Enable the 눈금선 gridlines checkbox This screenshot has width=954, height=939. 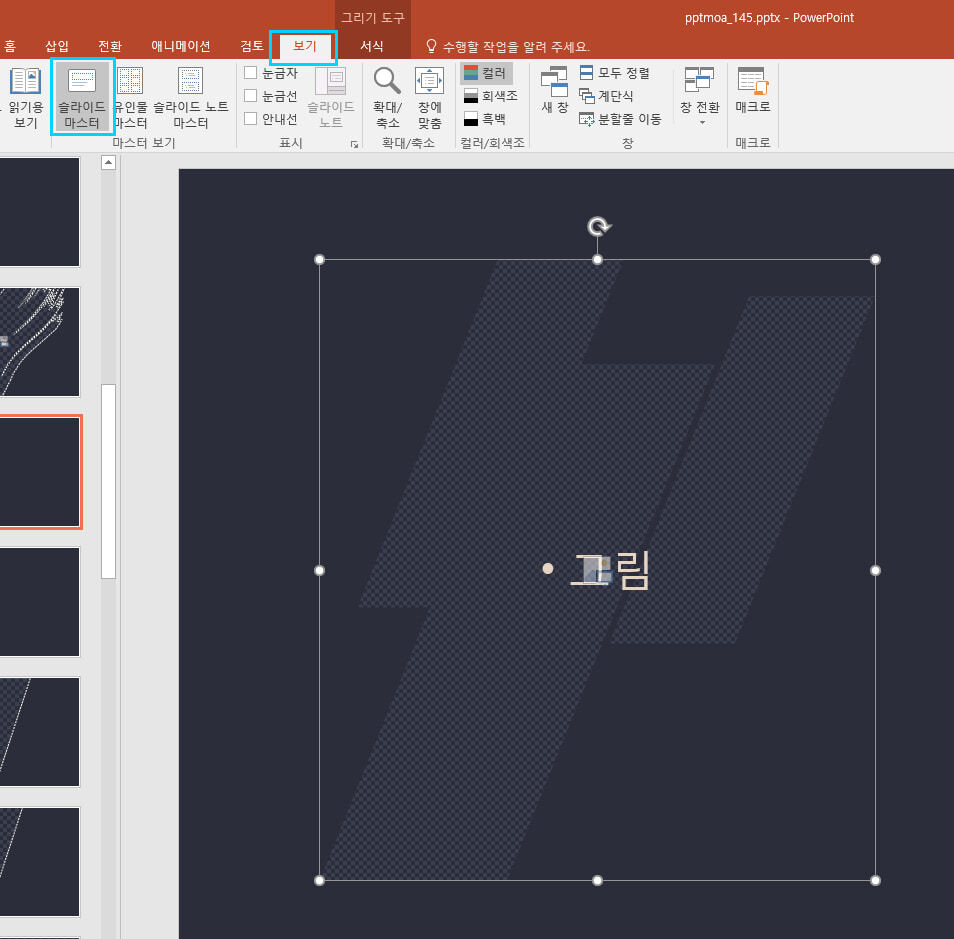pyautogui.click(x=250, y=96)
